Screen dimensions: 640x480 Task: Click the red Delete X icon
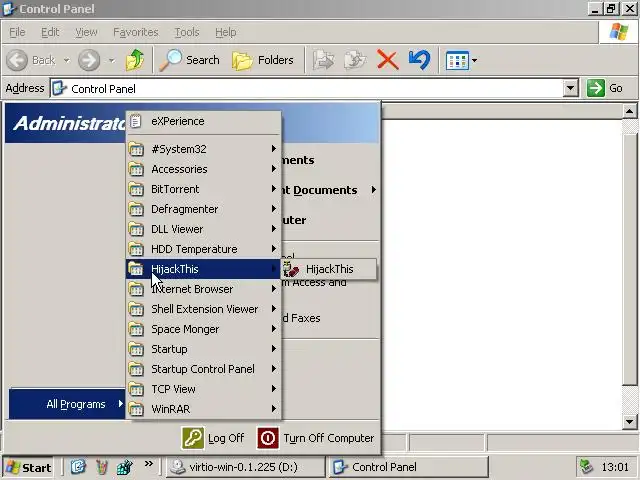tap(387, 60)
